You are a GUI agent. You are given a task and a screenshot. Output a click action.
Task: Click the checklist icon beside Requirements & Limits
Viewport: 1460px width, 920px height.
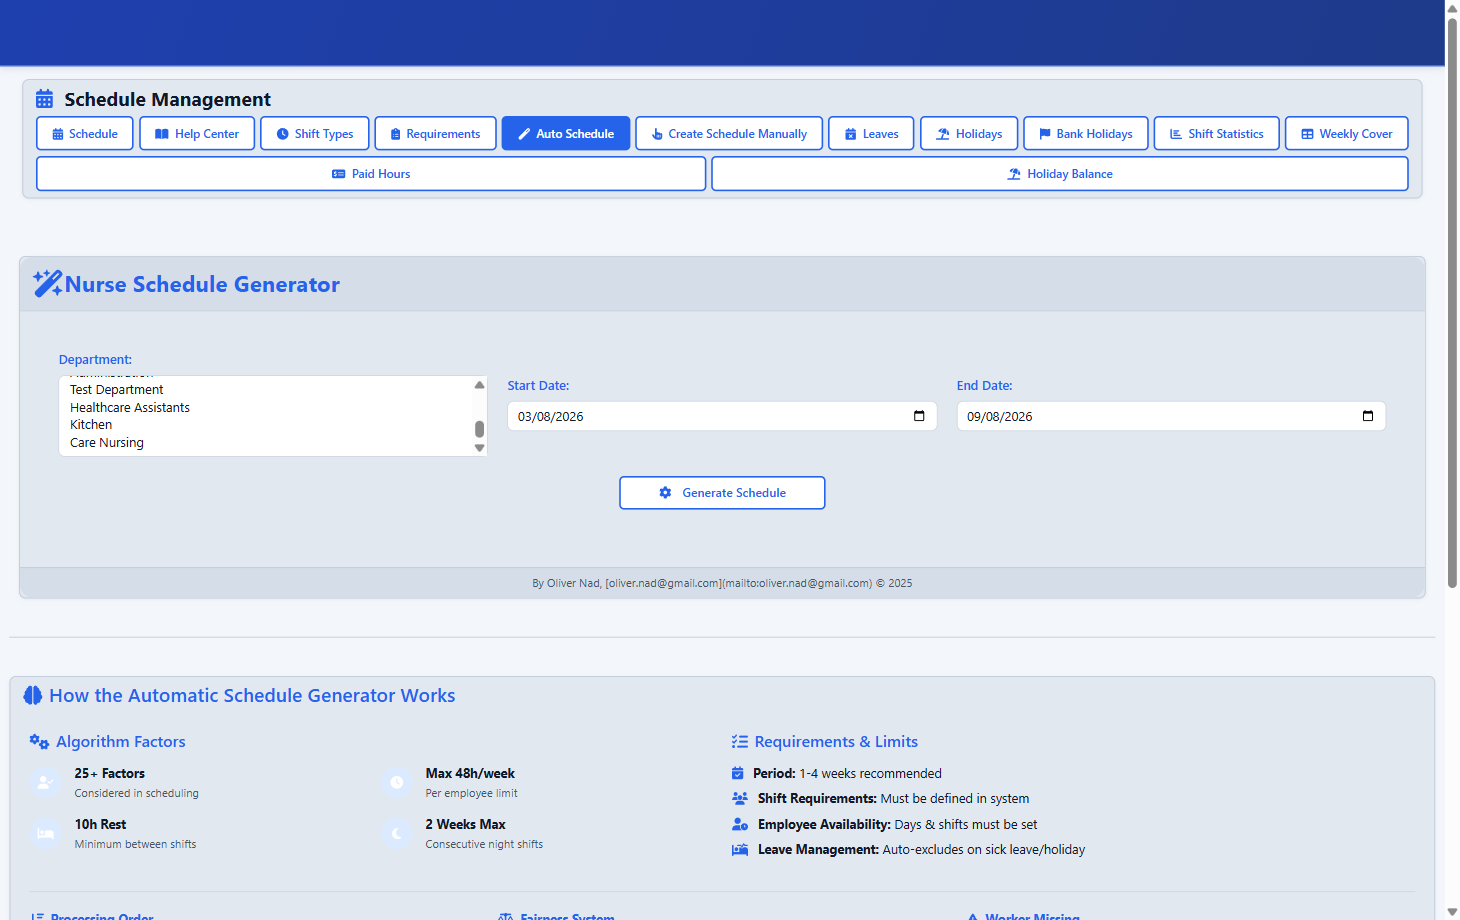point(740,742)
